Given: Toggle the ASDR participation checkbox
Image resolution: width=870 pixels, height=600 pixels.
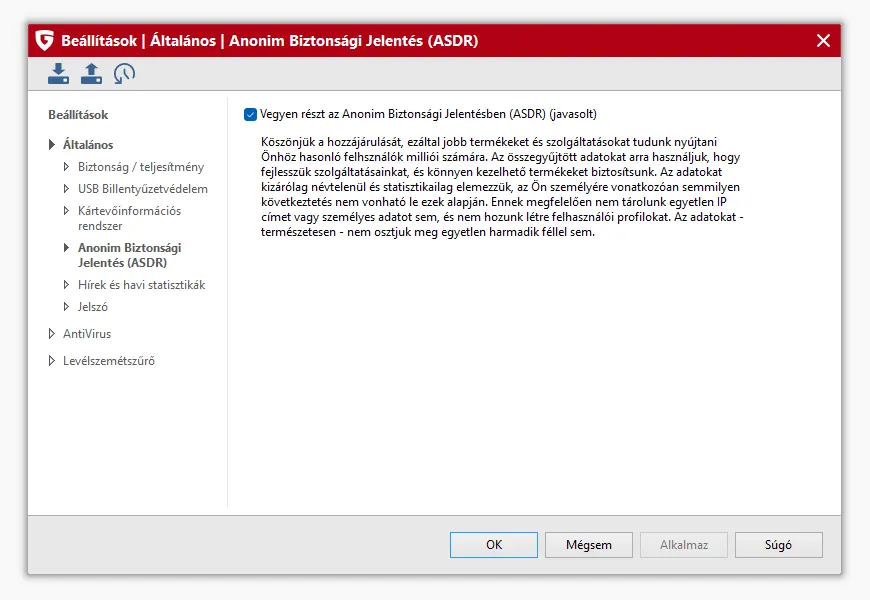Looking at the screenshot, I should coord(250,114).
